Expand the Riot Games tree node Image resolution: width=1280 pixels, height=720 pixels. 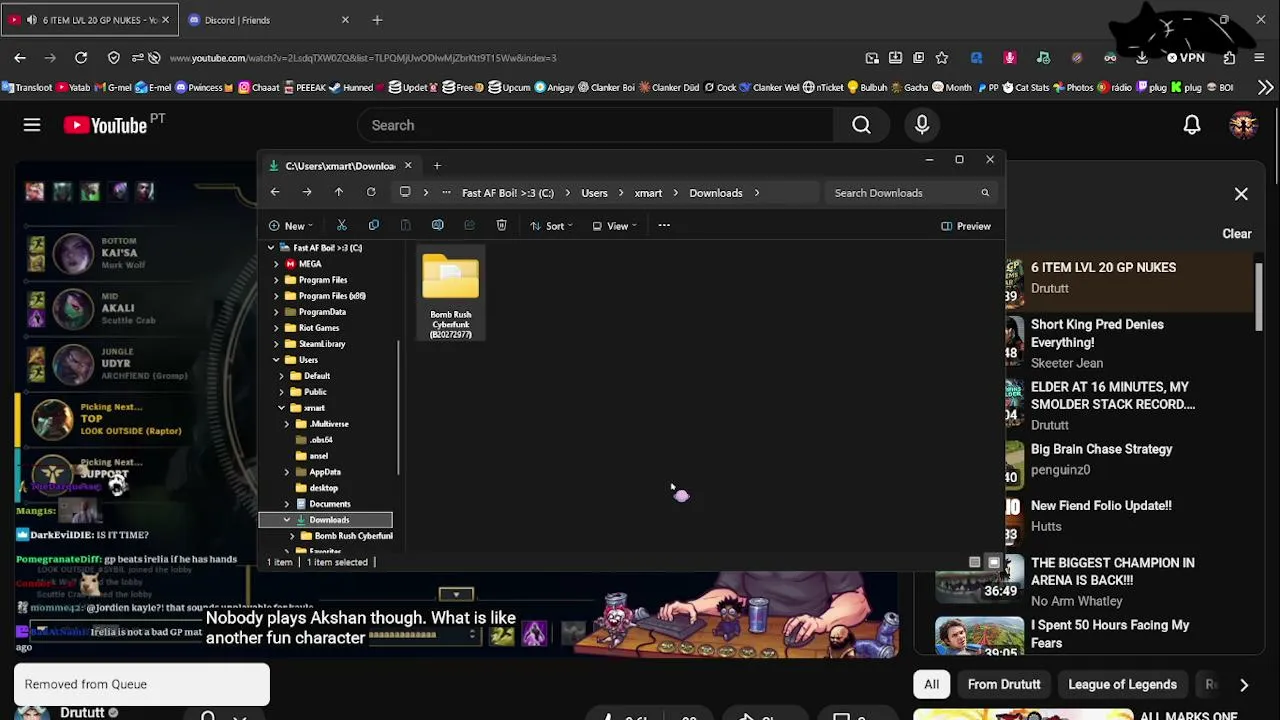click(x=276, y=328)
